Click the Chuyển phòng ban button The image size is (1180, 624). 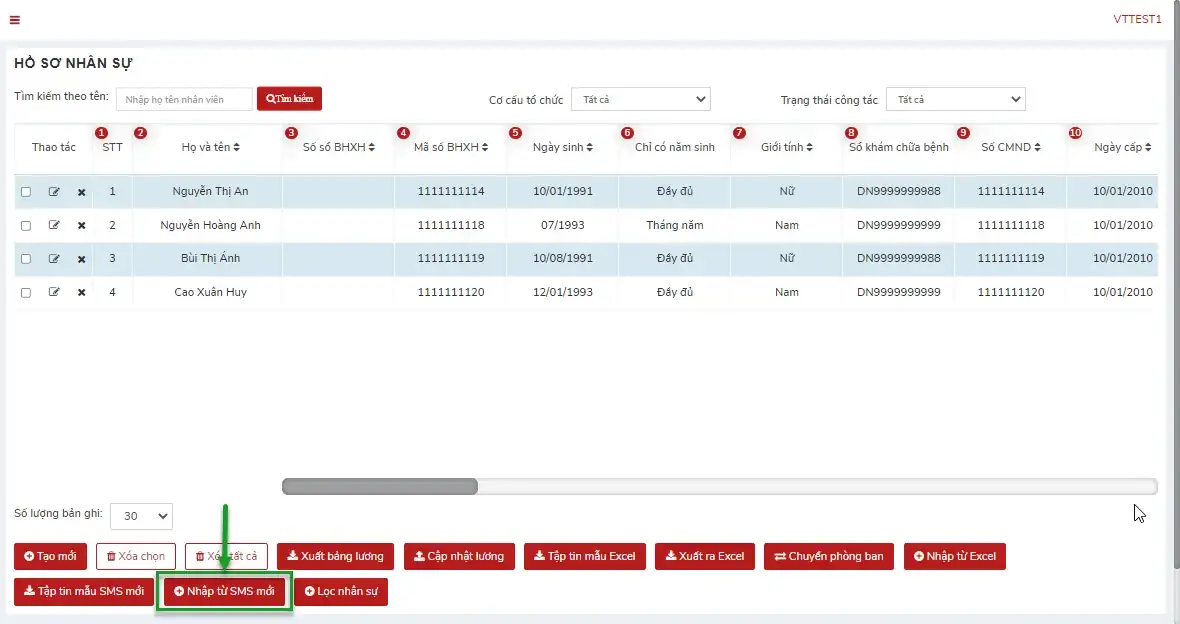tap(829, 556)
